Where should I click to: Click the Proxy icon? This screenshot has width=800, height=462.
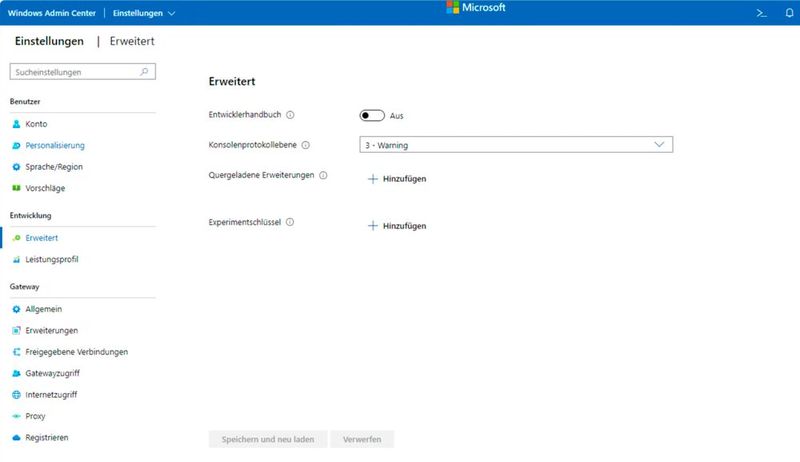point(16,416)
